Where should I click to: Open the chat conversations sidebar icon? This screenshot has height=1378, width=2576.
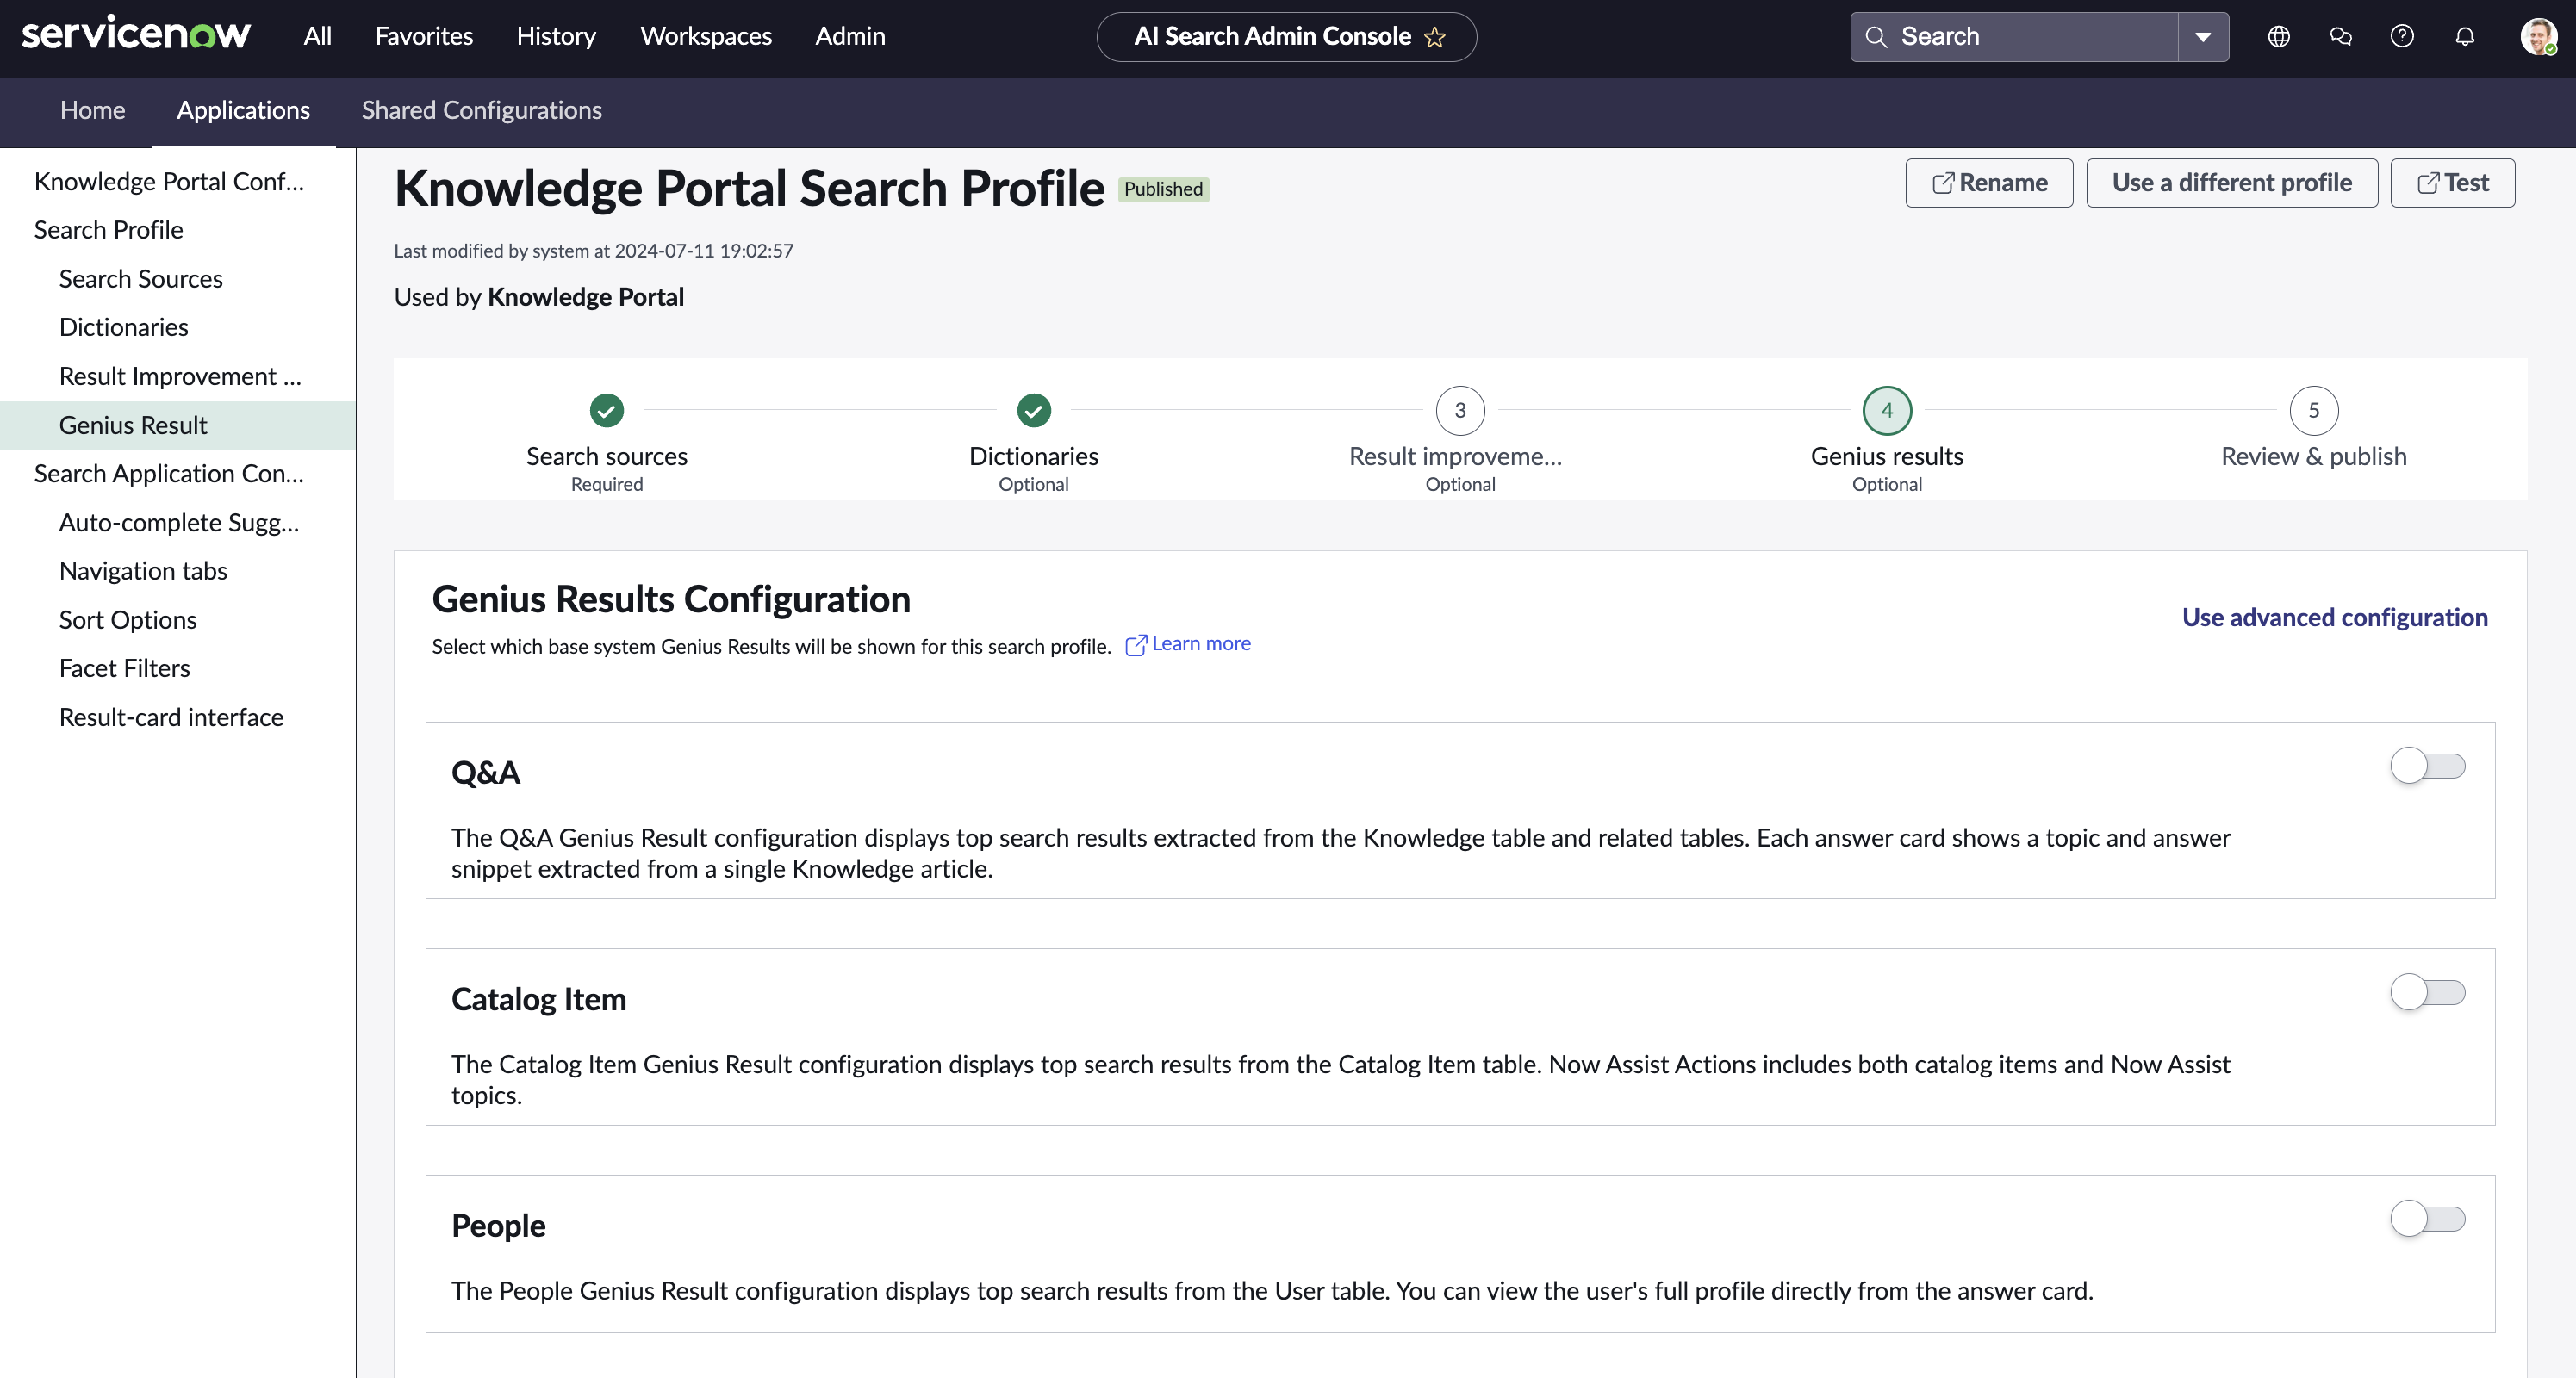[x=2340, y=37]
